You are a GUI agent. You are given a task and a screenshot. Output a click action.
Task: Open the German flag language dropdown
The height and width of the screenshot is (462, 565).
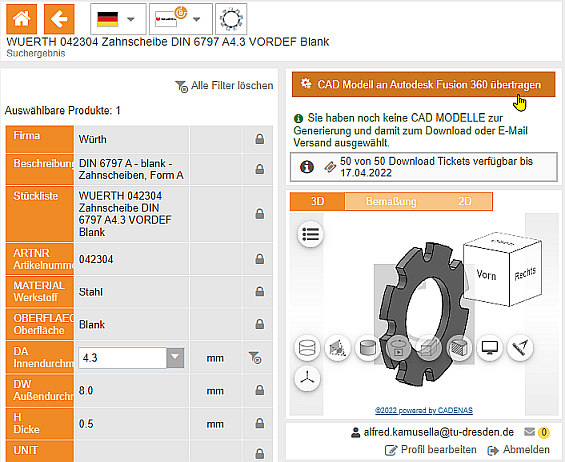(118, 19)
